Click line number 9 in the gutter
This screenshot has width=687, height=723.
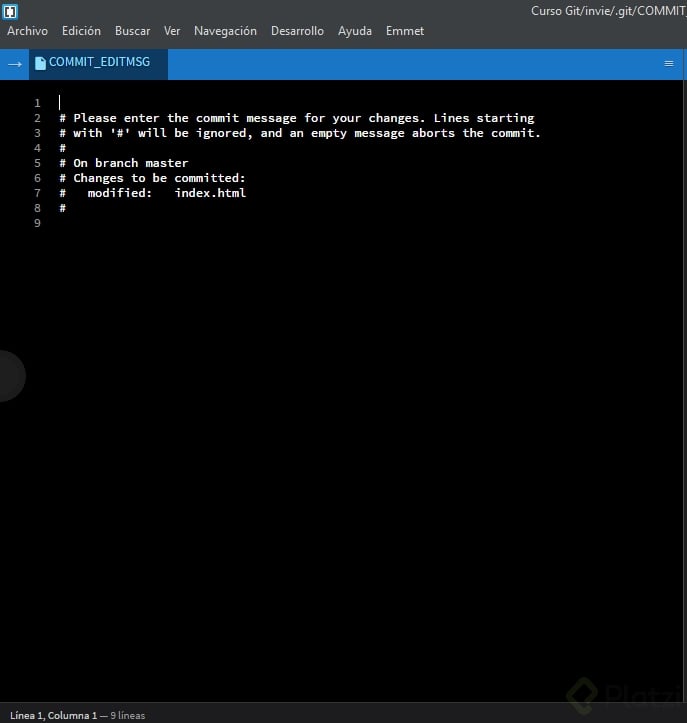tap(37, 223)
